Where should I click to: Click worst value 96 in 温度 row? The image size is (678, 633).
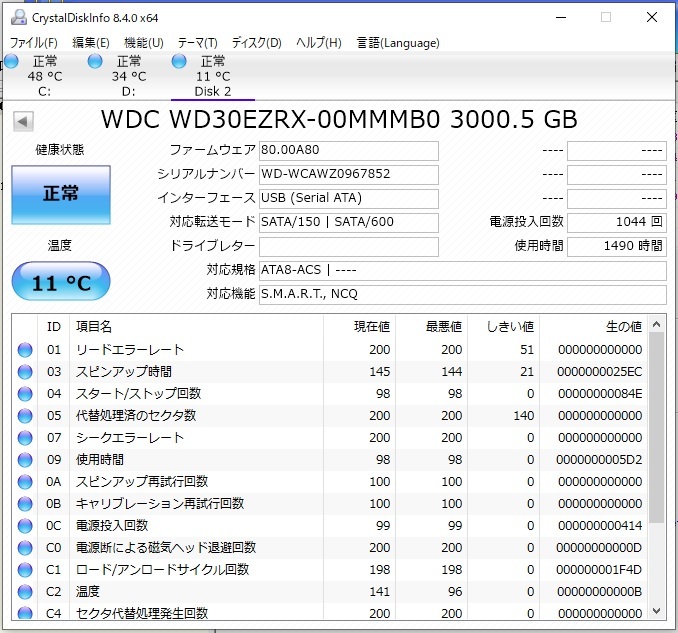[455, 592]
